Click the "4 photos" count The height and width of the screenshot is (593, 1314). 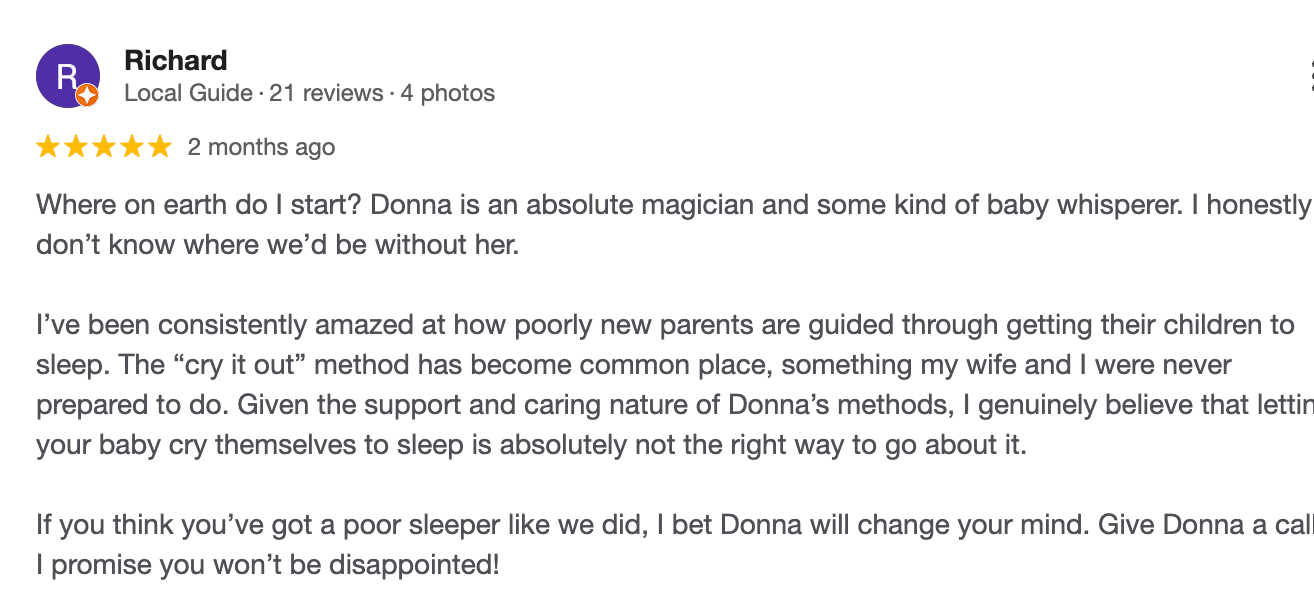(448, 94)
